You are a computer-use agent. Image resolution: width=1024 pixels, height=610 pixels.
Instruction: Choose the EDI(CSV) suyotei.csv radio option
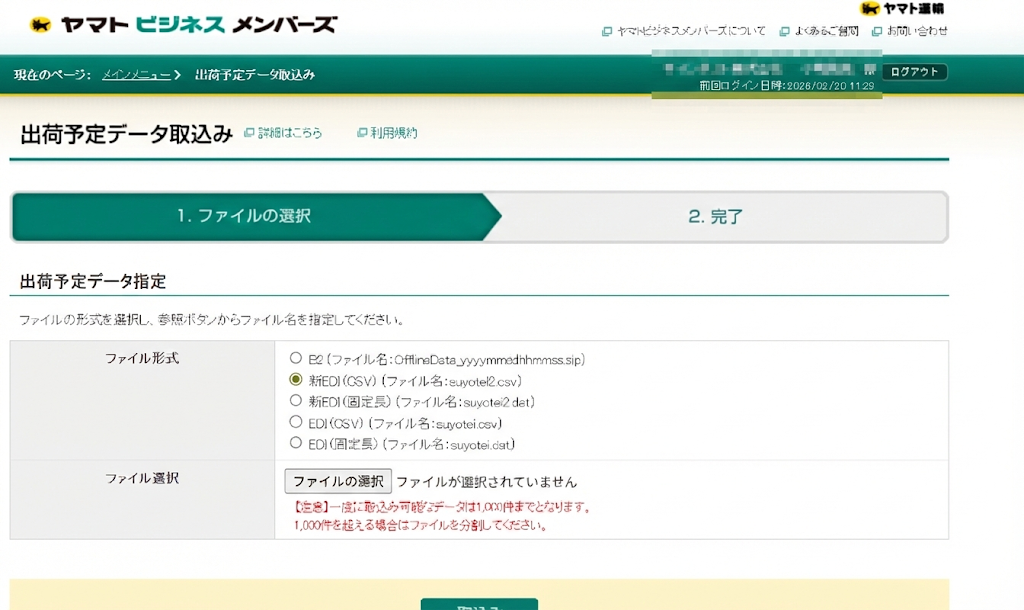[x=295, y=422]
